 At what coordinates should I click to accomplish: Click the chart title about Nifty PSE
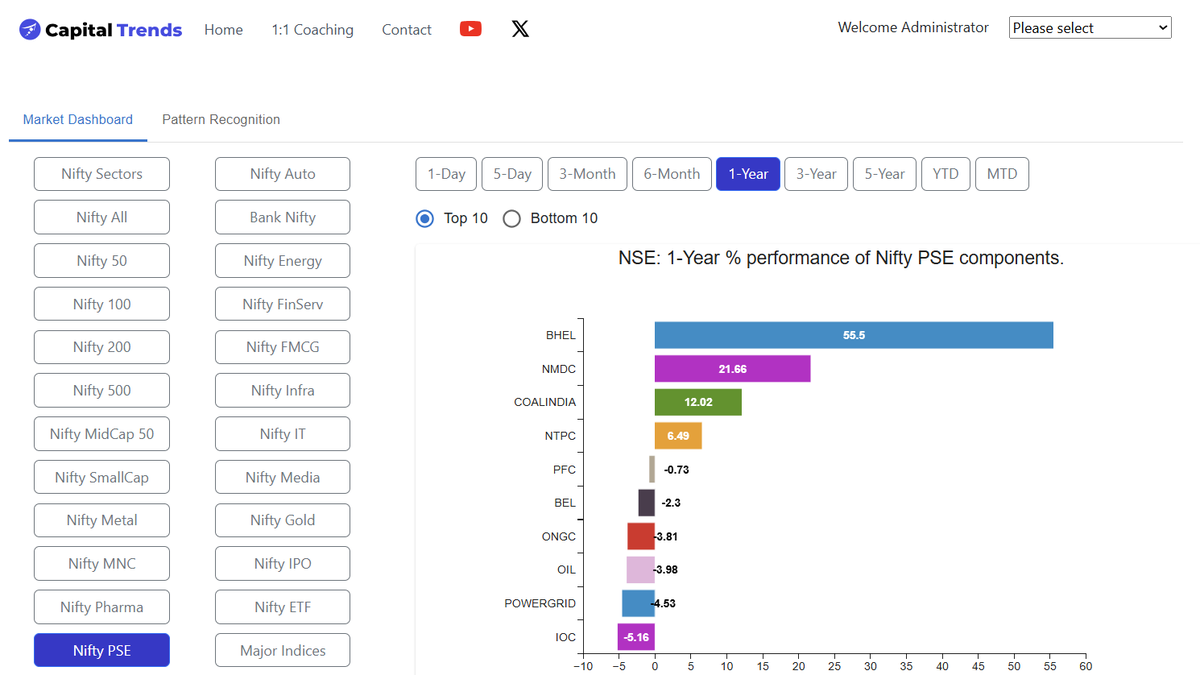(x=841, y=258)
